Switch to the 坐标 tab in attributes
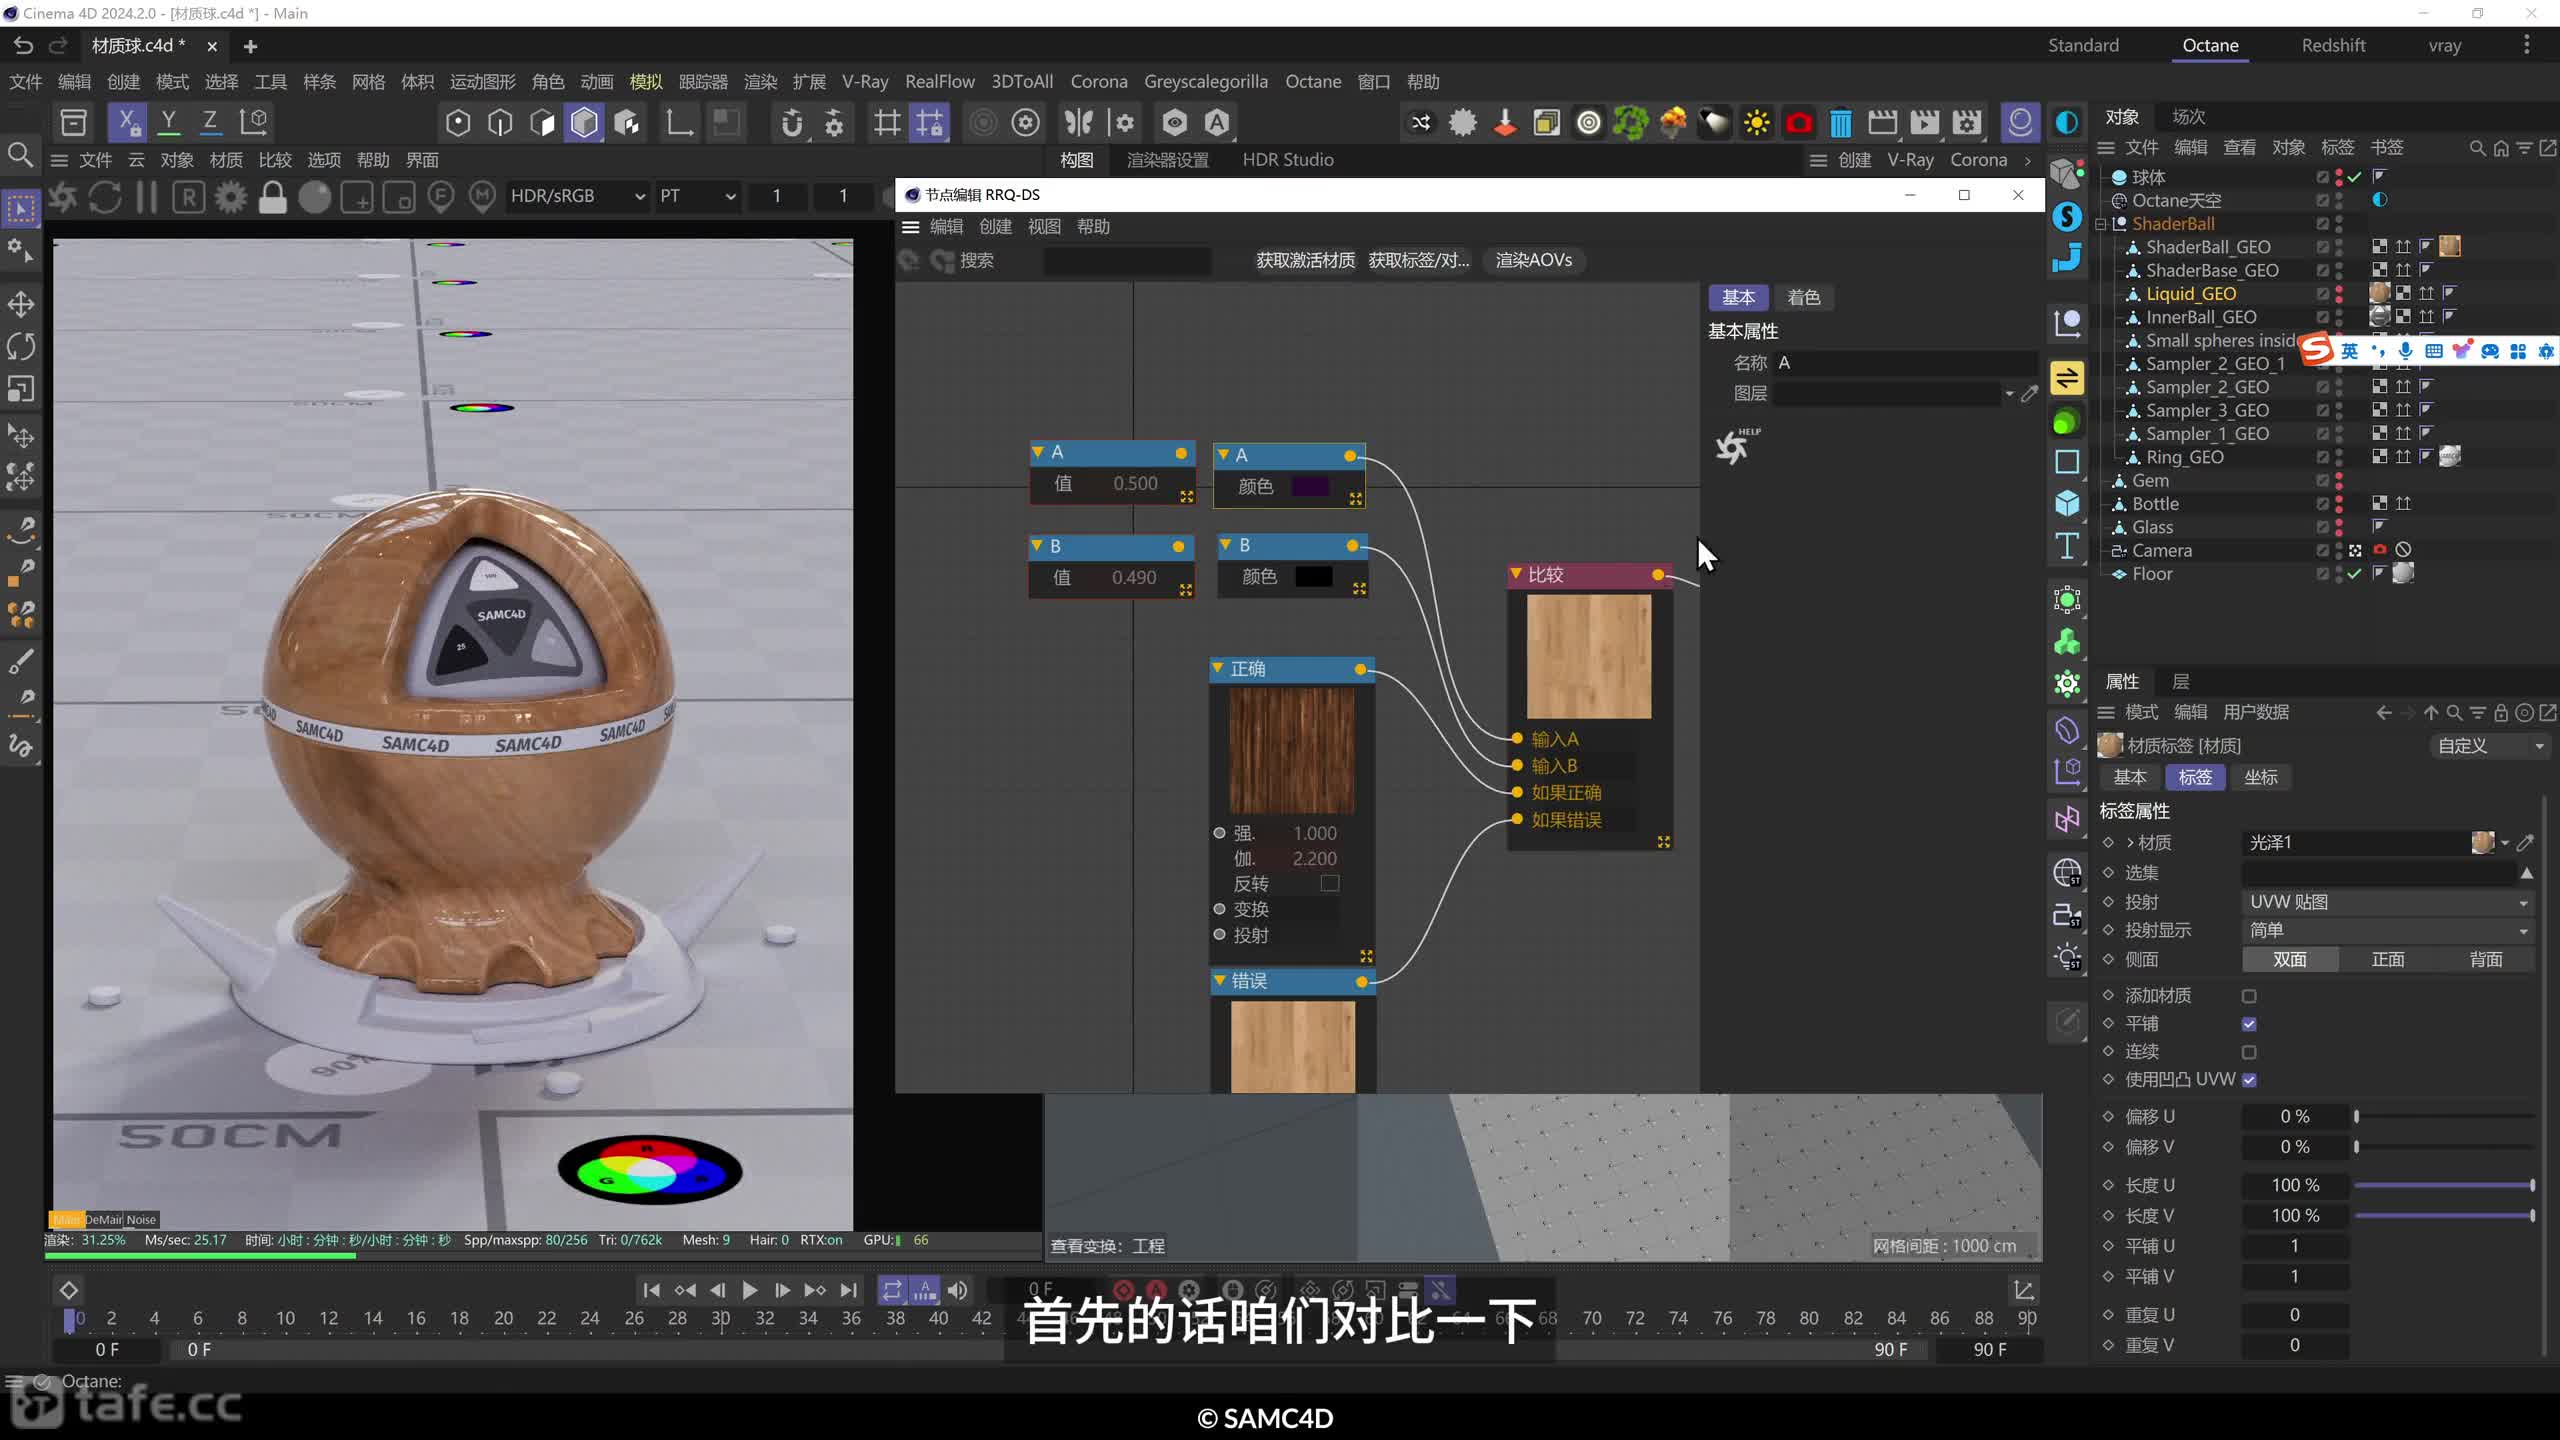This screenshot has width=2560, height=1440. coord(2260,777)
